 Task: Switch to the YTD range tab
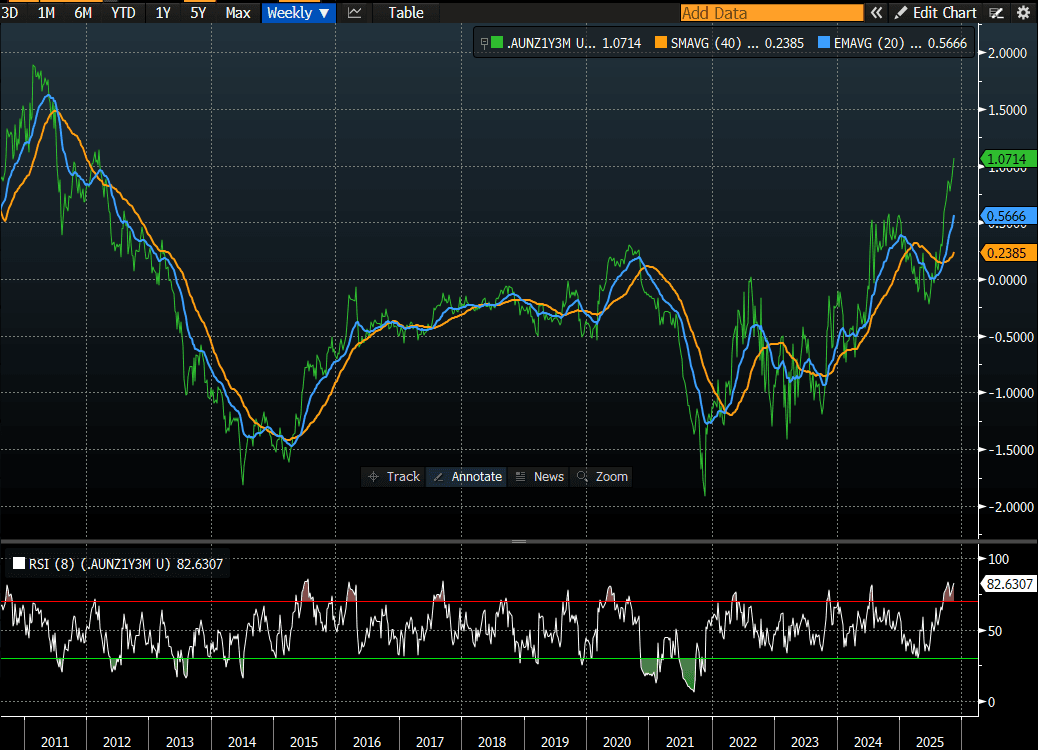click(x=123, y=13)
